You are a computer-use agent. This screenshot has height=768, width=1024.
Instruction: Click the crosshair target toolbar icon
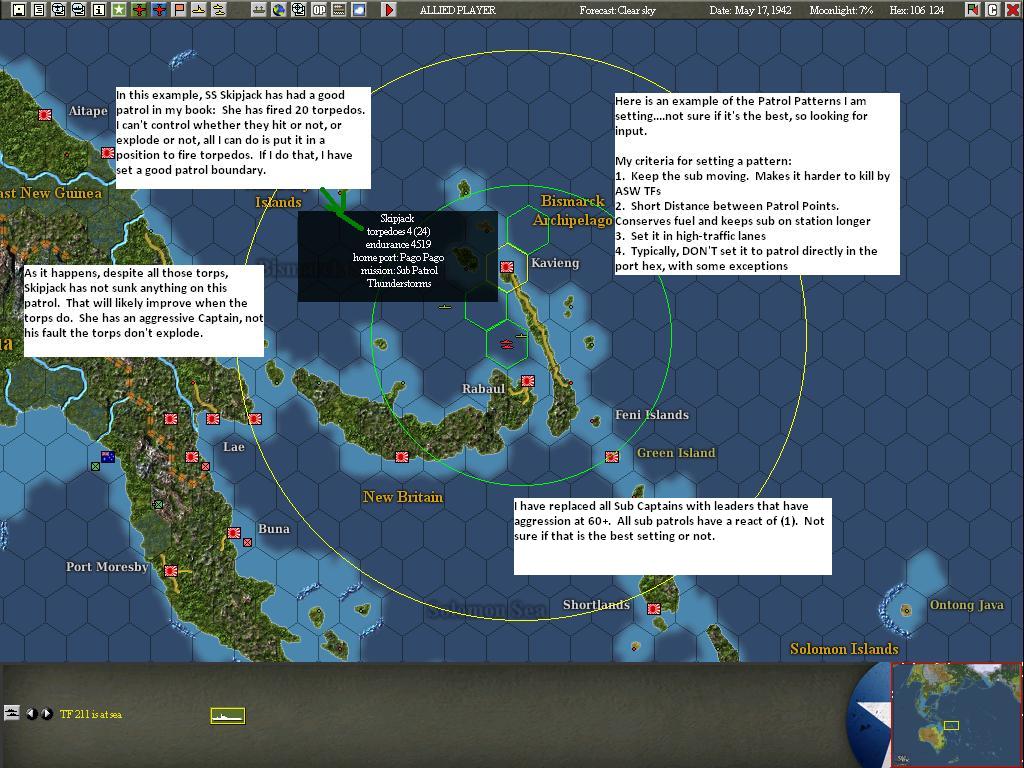click(x=298, y=10)
